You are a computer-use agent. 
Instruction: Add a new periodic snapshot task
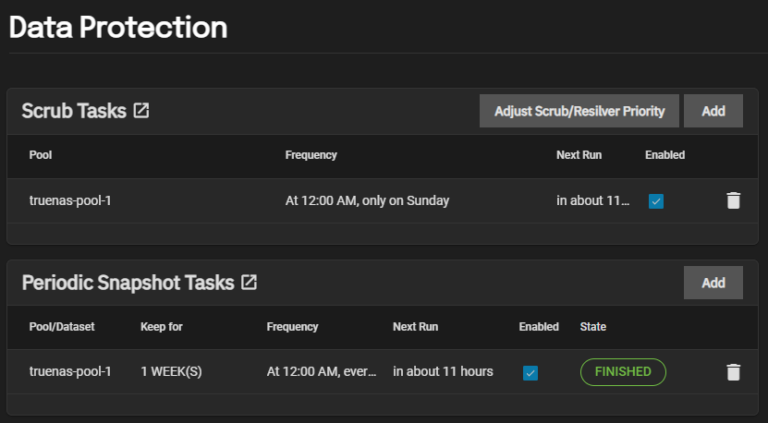point(713,283)
